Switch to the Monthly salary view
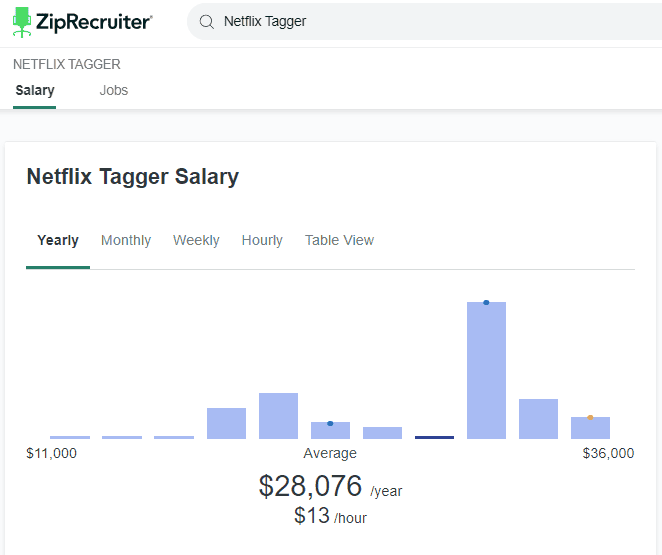Screen dimensions: 662x555 126,240
